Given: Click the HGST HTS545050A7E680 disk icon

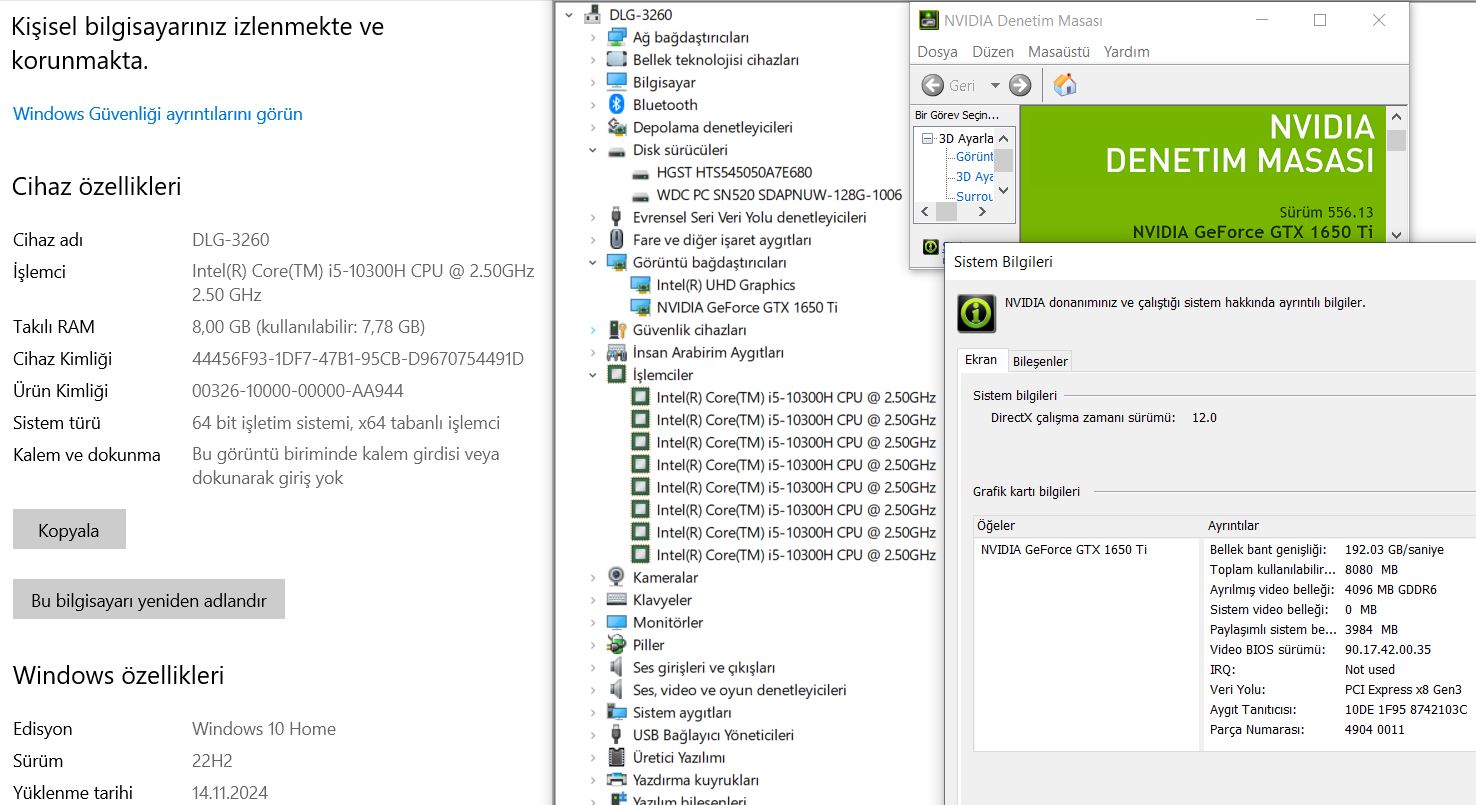Looking at the screenshot, I should point(640,172).
